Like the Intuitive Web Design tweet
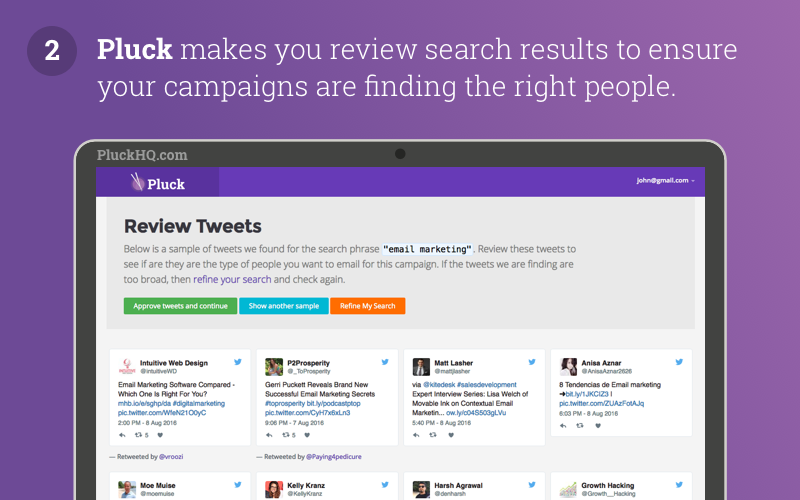 click(x=160, y=435)
